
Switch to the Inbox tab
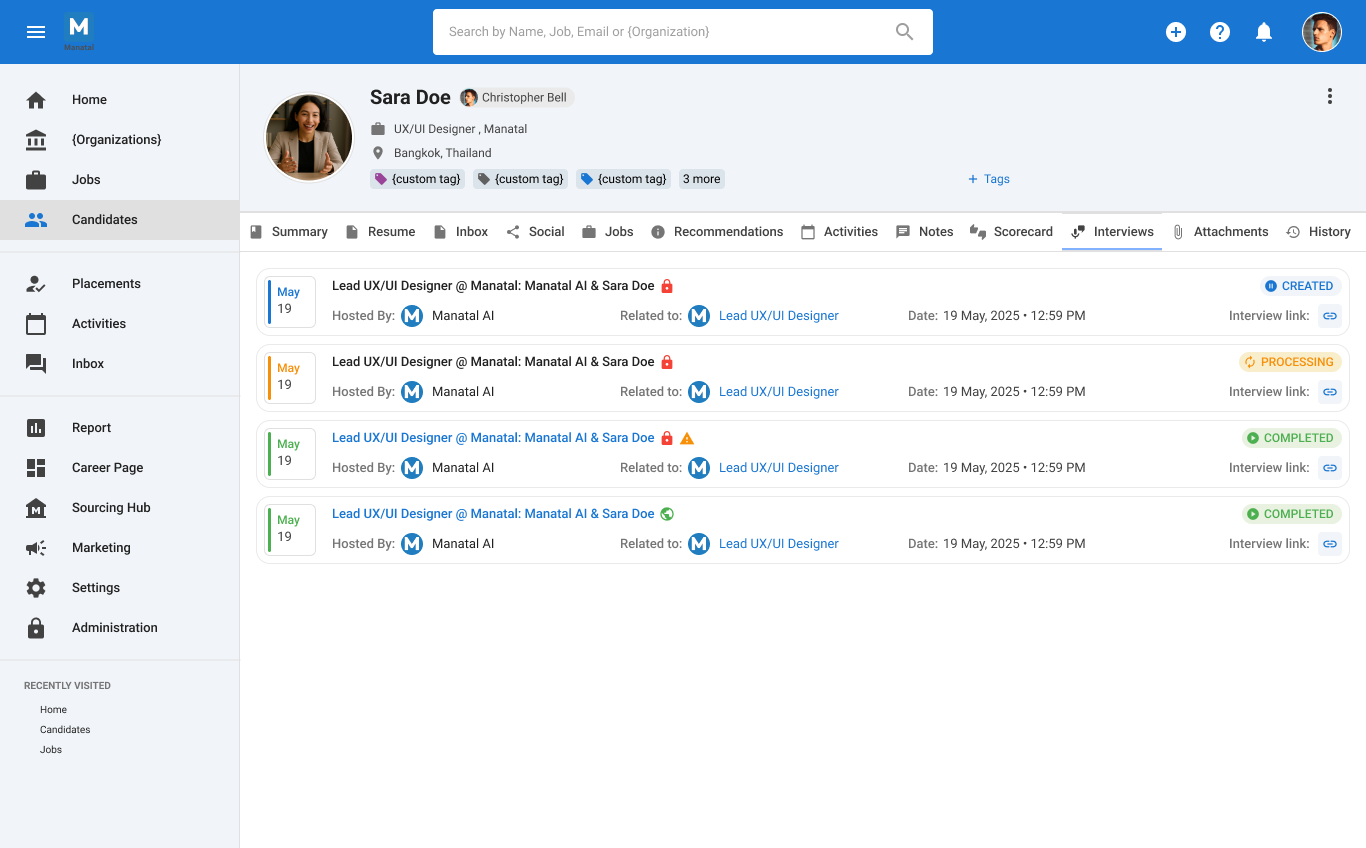tap(461, 232)
